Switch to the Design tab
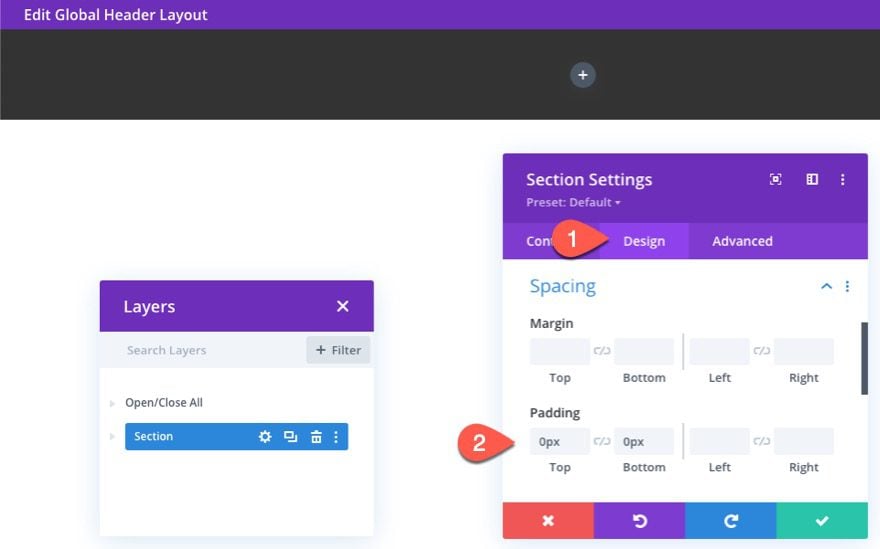This screenshot has height=549, width=880. pyautogui.click(x=644, y=241)
